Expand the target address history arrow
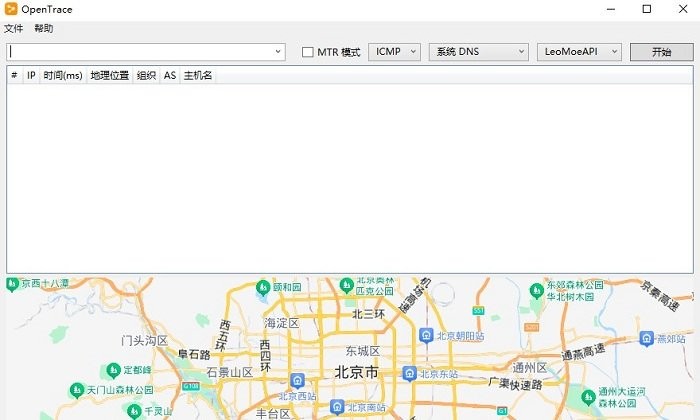700x420 pixels. pyautogui.click(x=278, y=51)
